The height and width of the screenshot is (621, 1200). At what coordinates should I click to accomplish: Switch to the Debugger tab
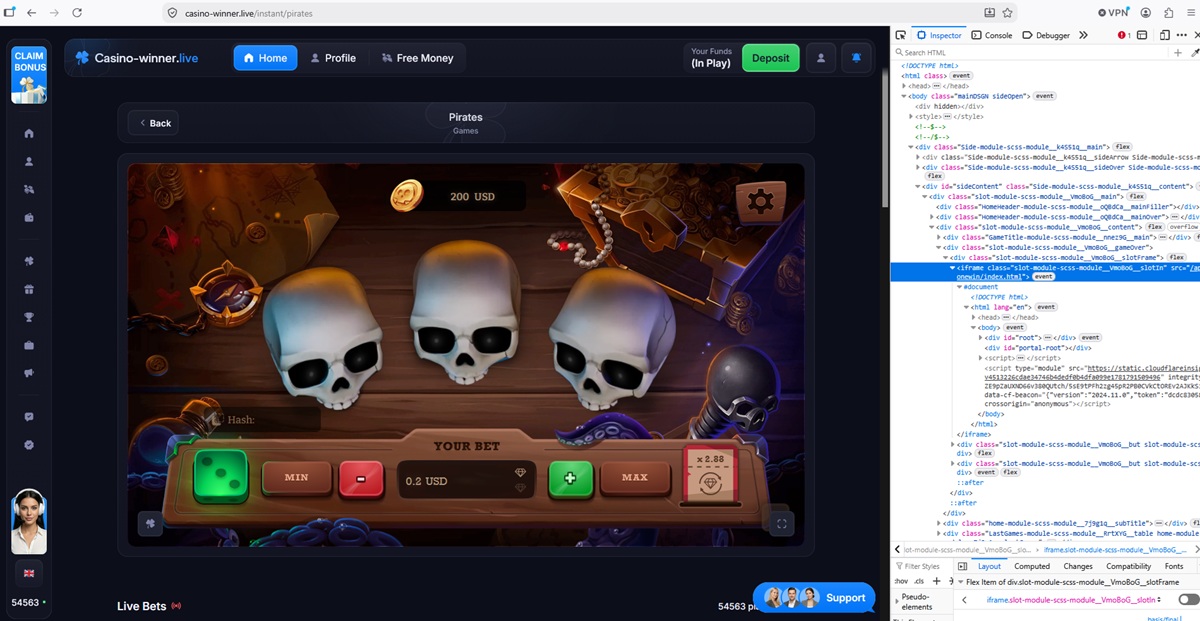point(1046,35)
